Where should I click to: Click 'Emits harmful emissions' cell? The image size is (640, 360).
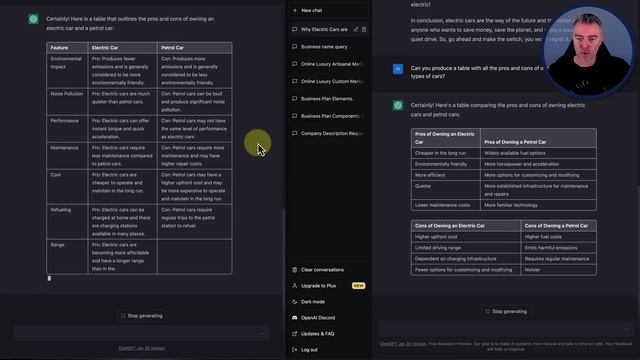pyautogui.click(x=558, y=248)
